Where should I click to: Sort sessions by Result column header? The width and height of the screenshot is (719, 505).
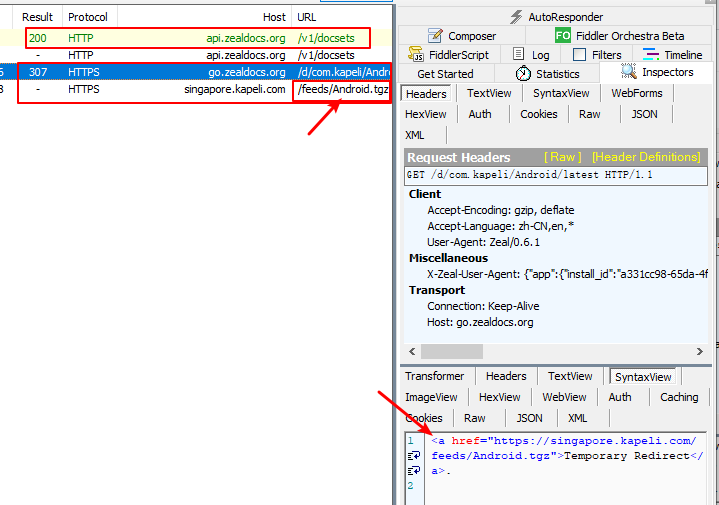click(37, 17)
